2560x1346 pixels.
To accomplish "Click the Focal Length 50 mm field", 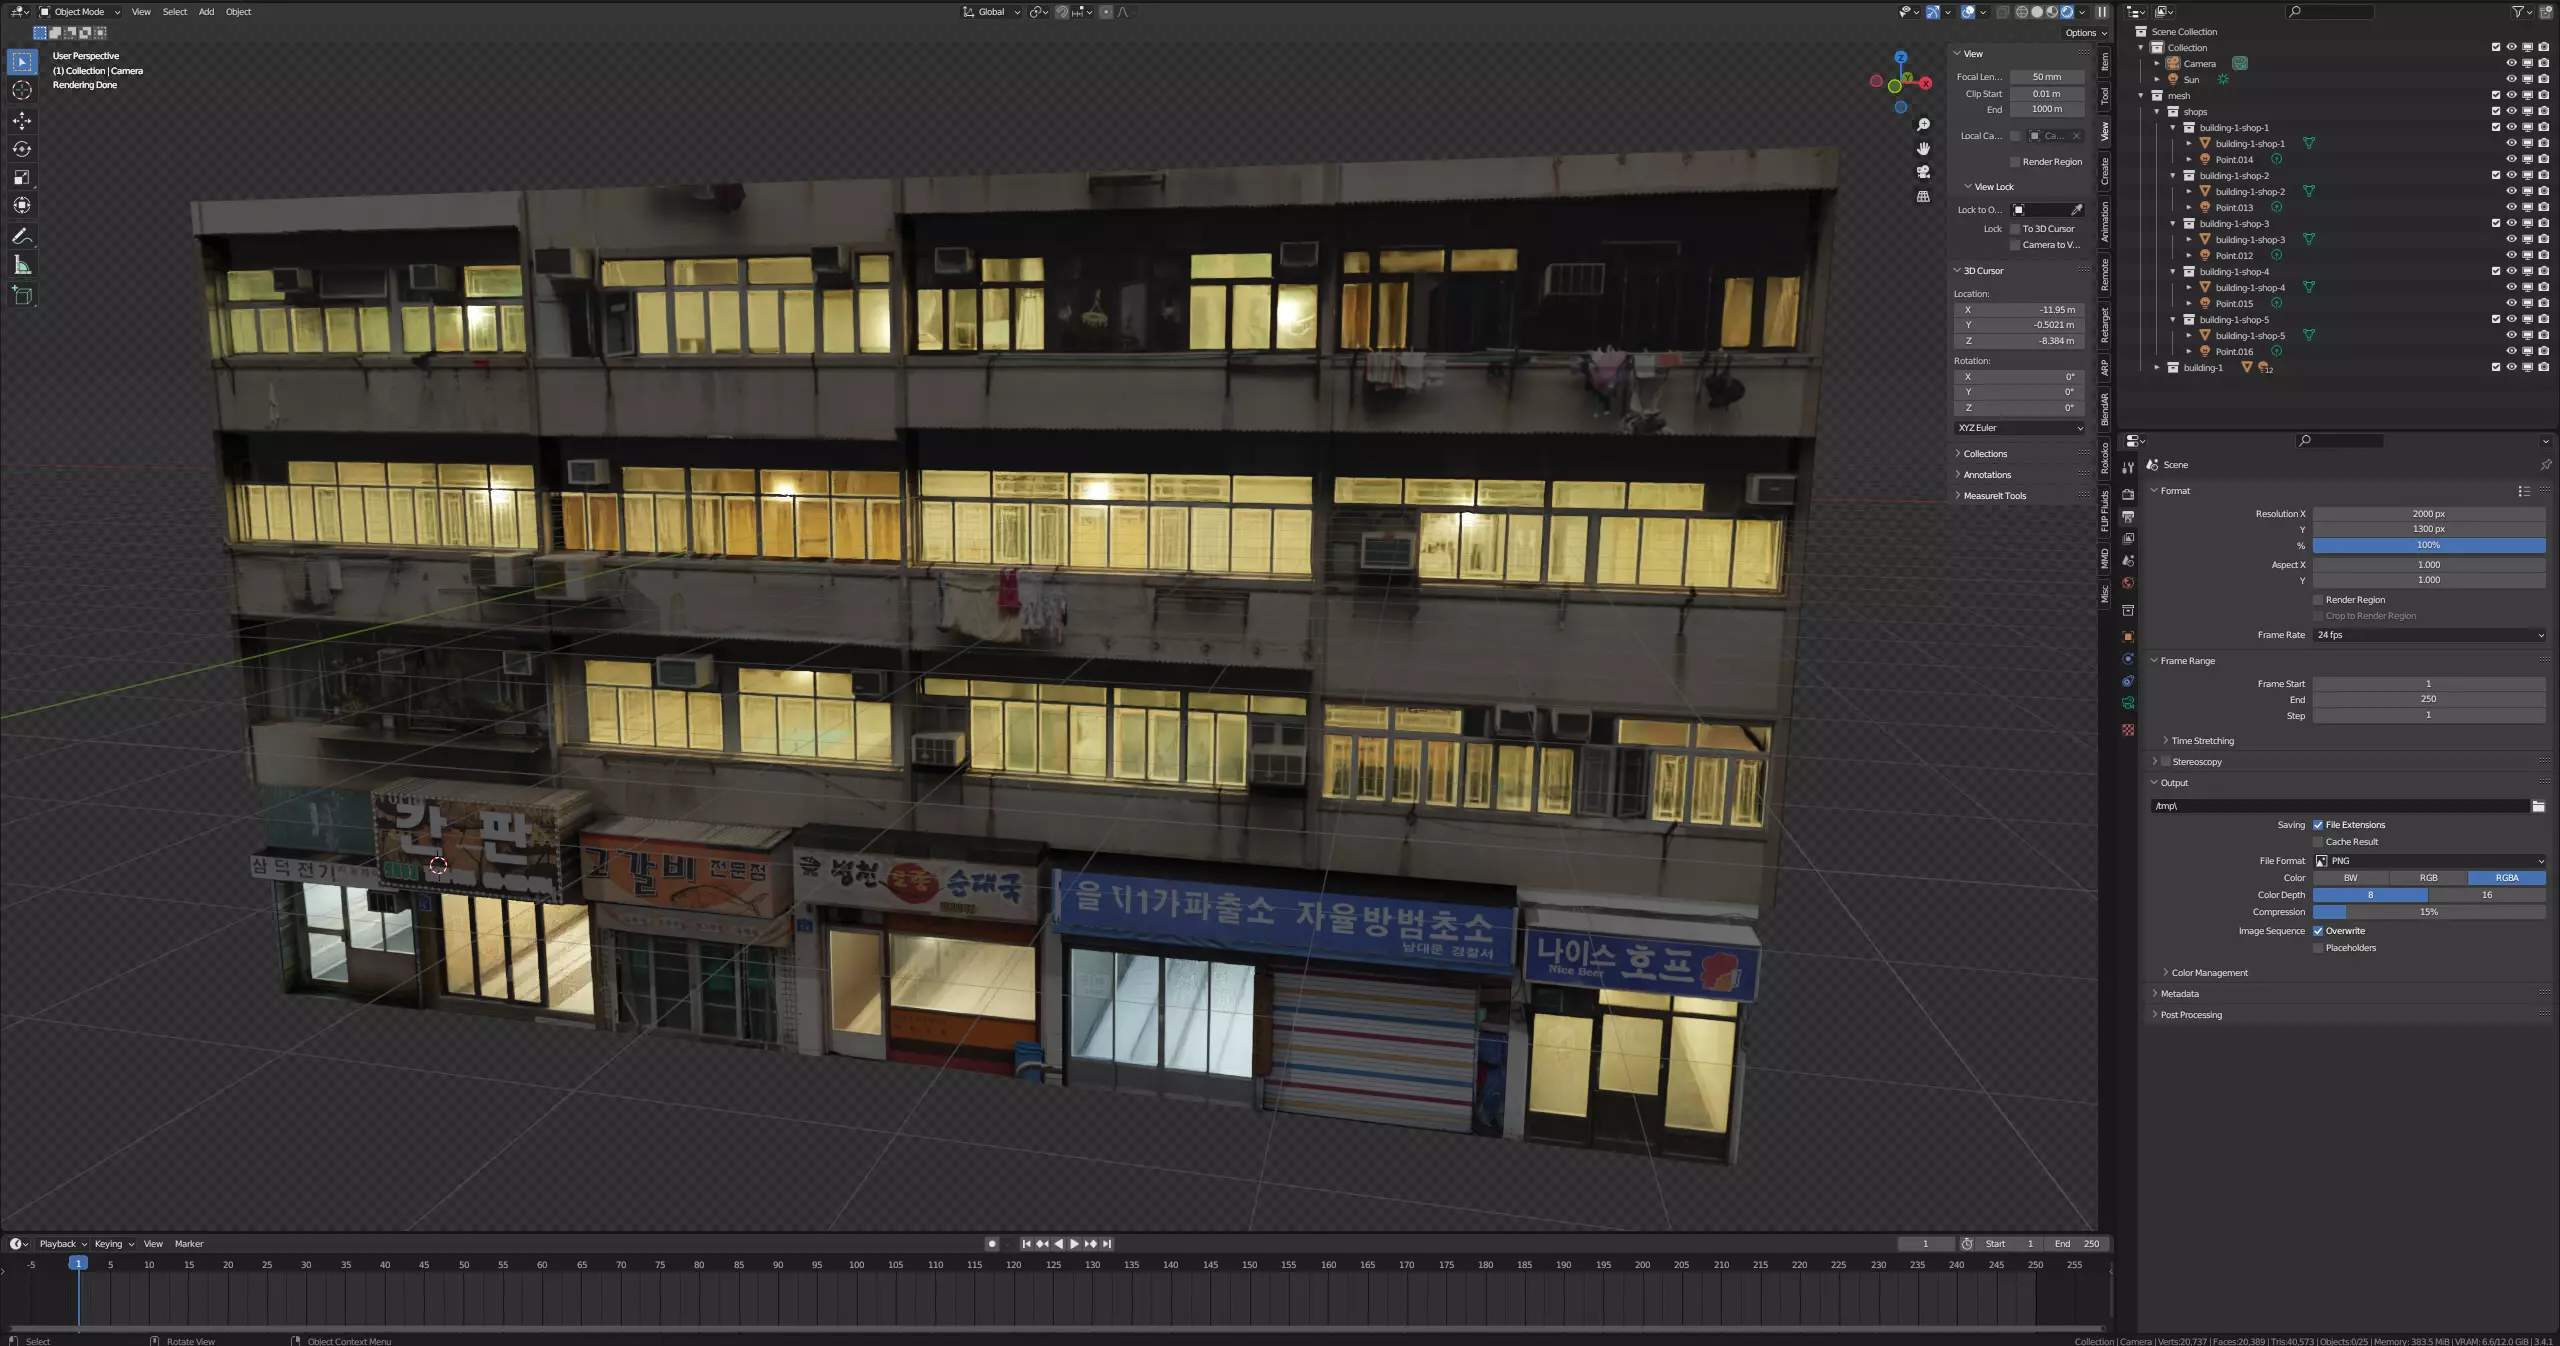I will click(2047, 77).
